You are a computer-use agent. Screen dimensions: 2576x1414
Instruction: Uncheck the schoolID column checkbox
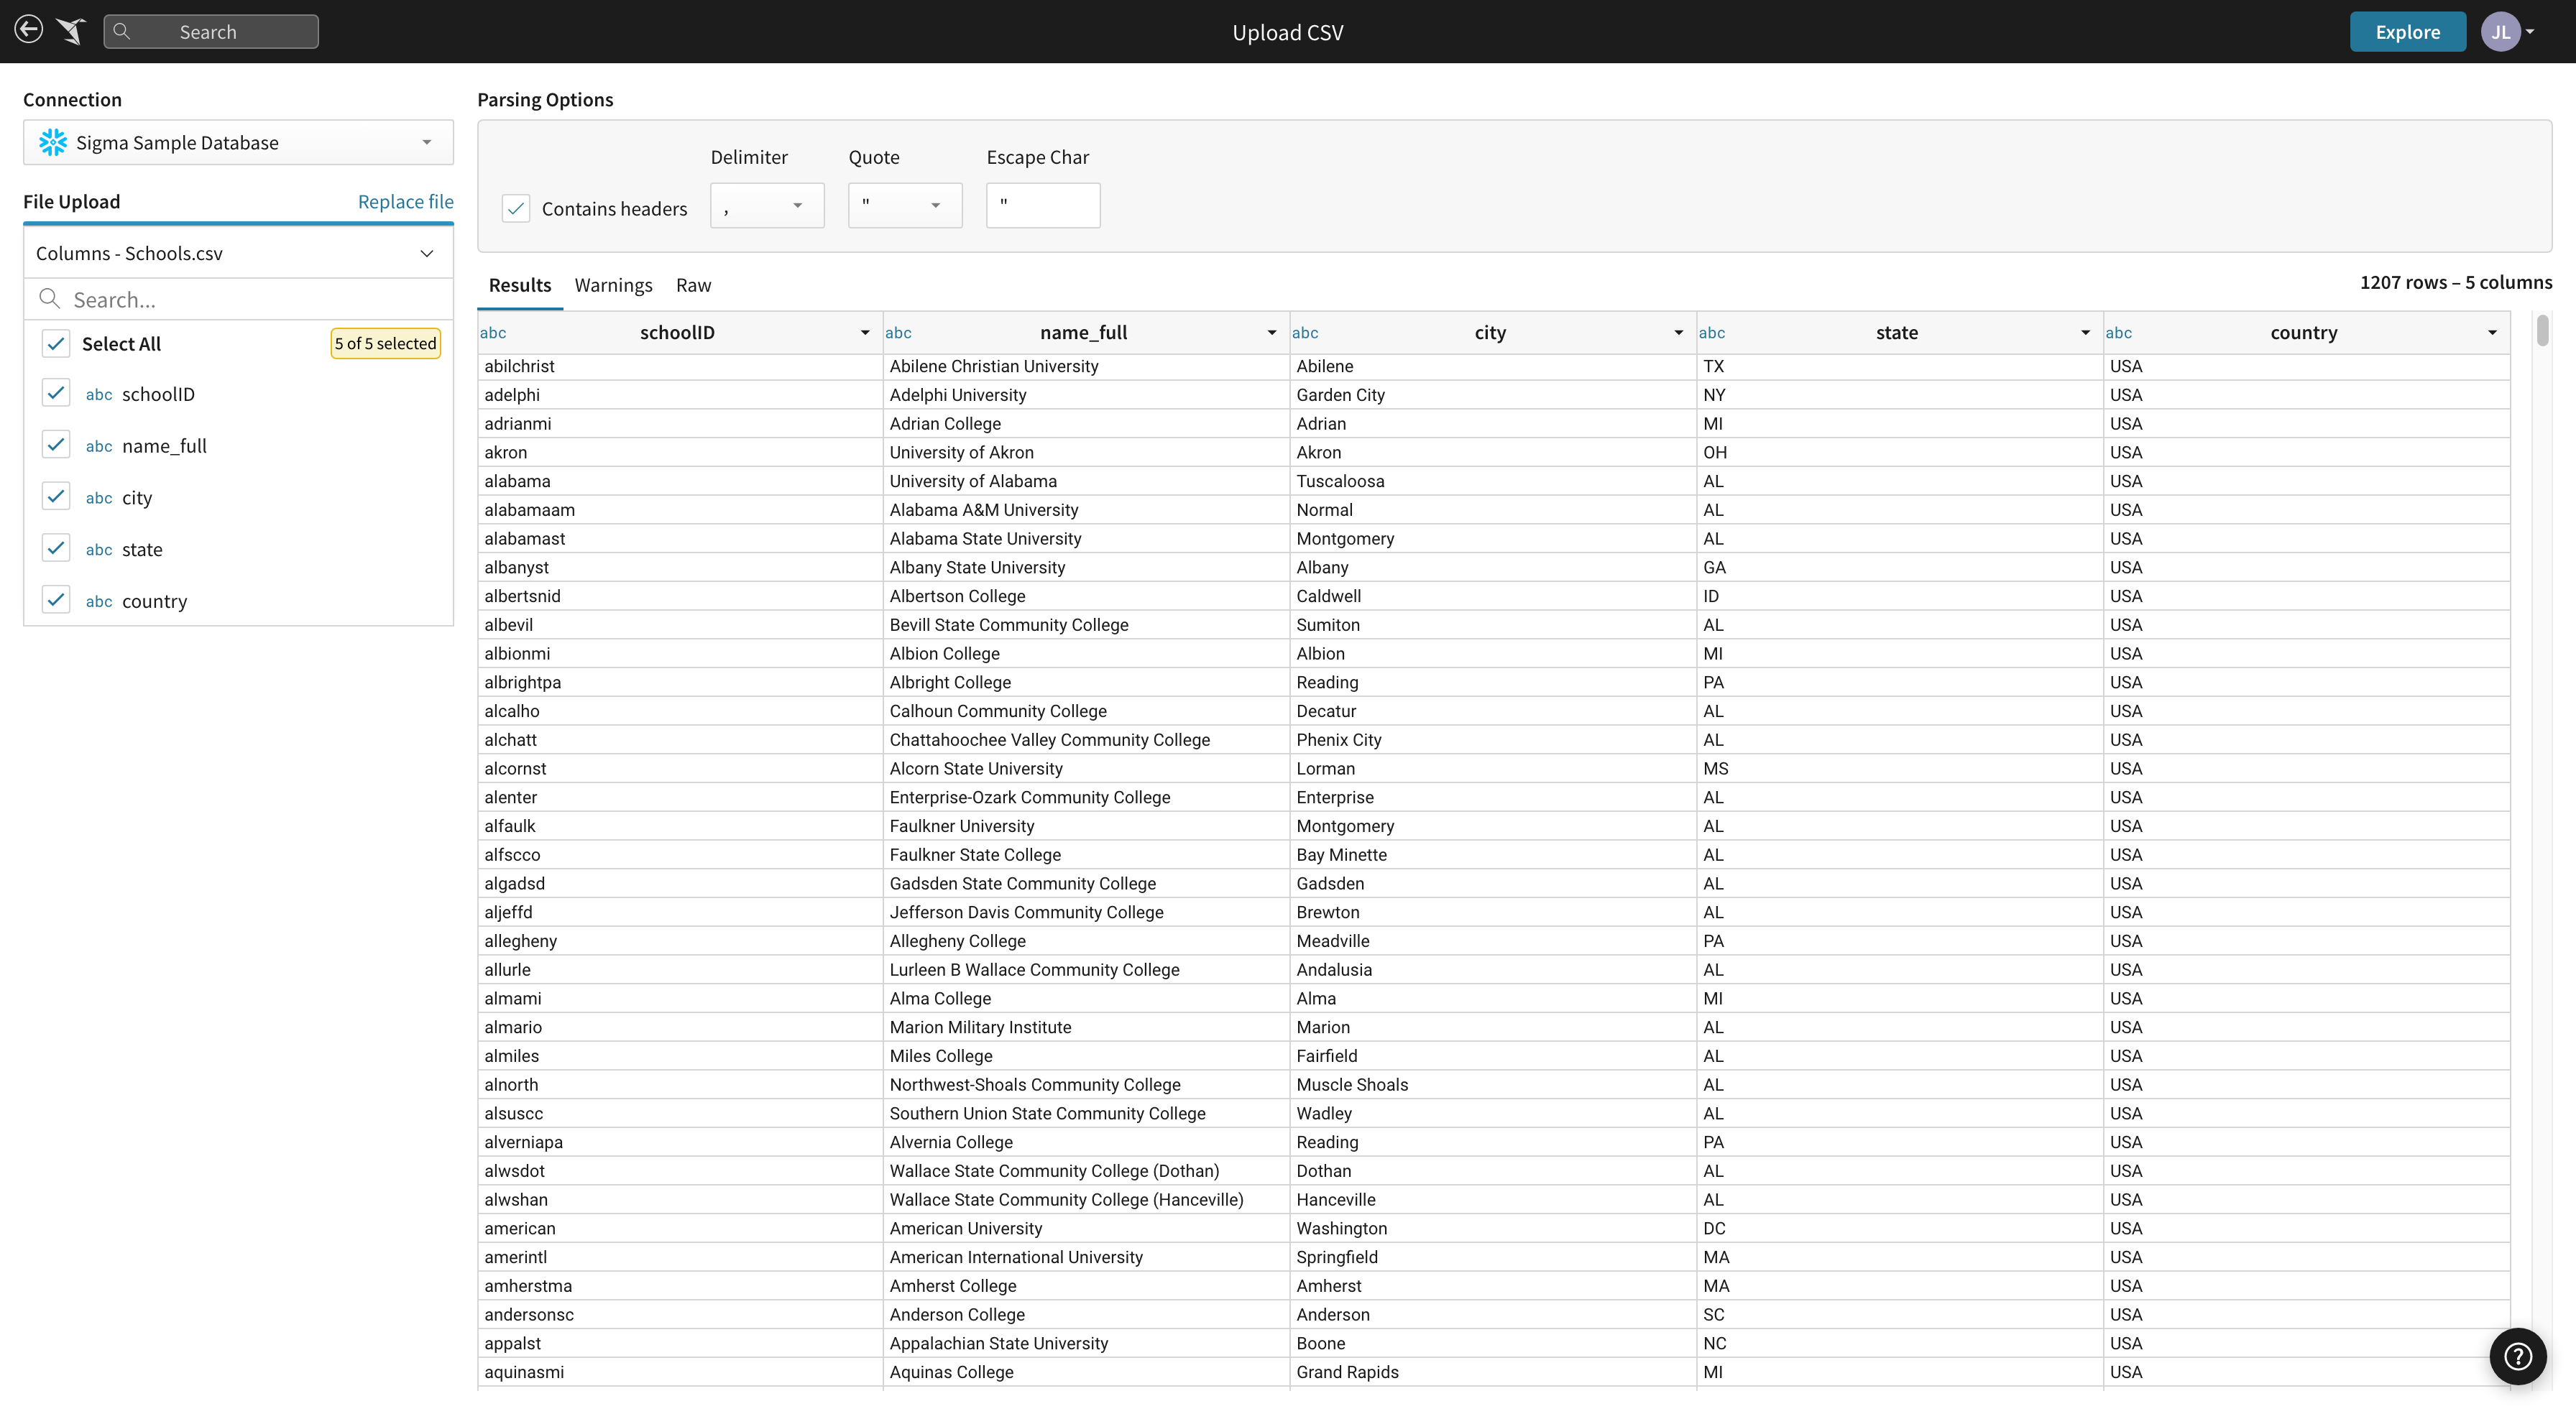pyautogui.click(x=56, y=393)
